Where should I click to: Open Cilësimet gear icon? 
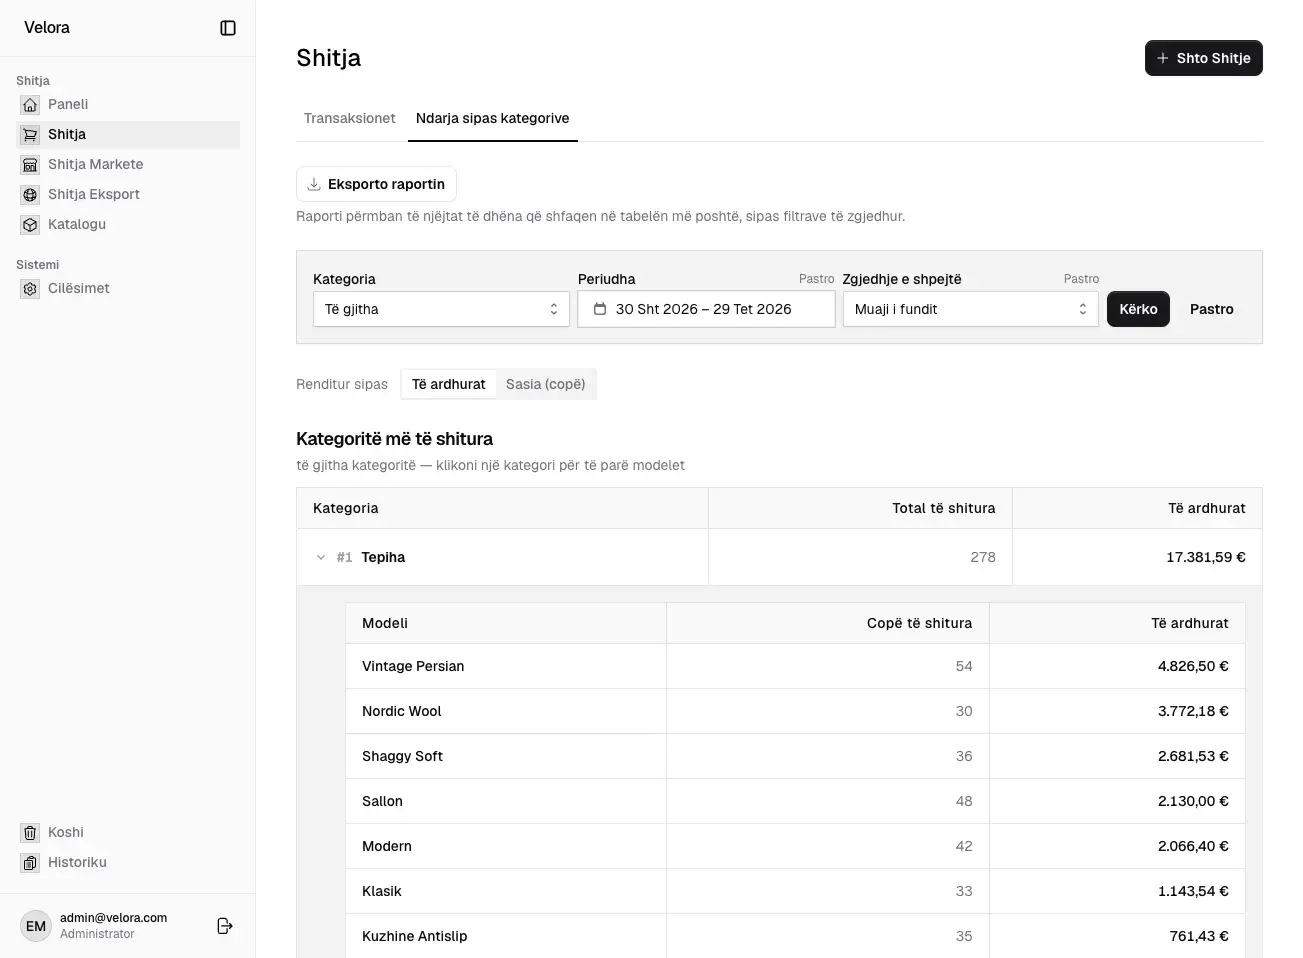pyautogui.click(x=30, y=288)
